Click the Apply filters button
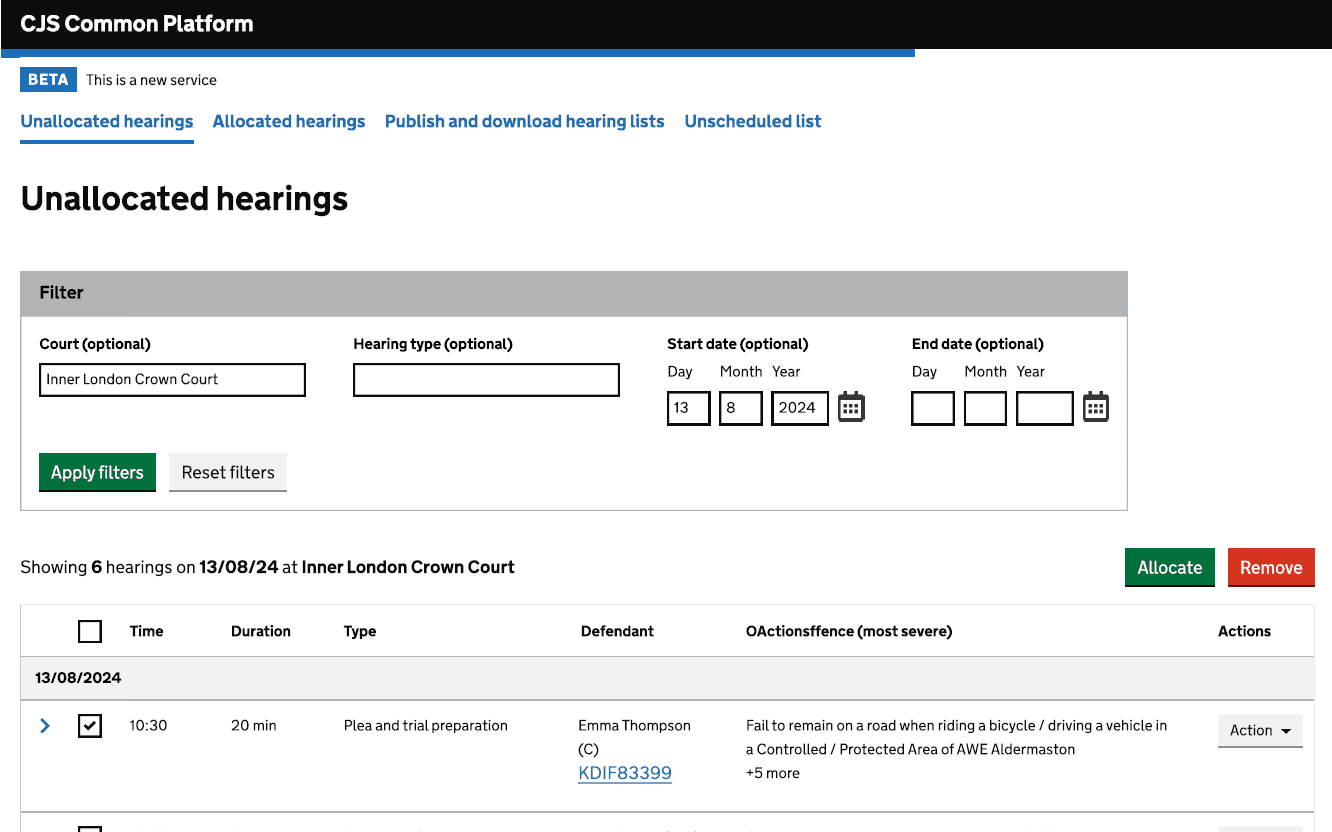The height and width of the screenshot is (832, 1332). click(97, 472)
